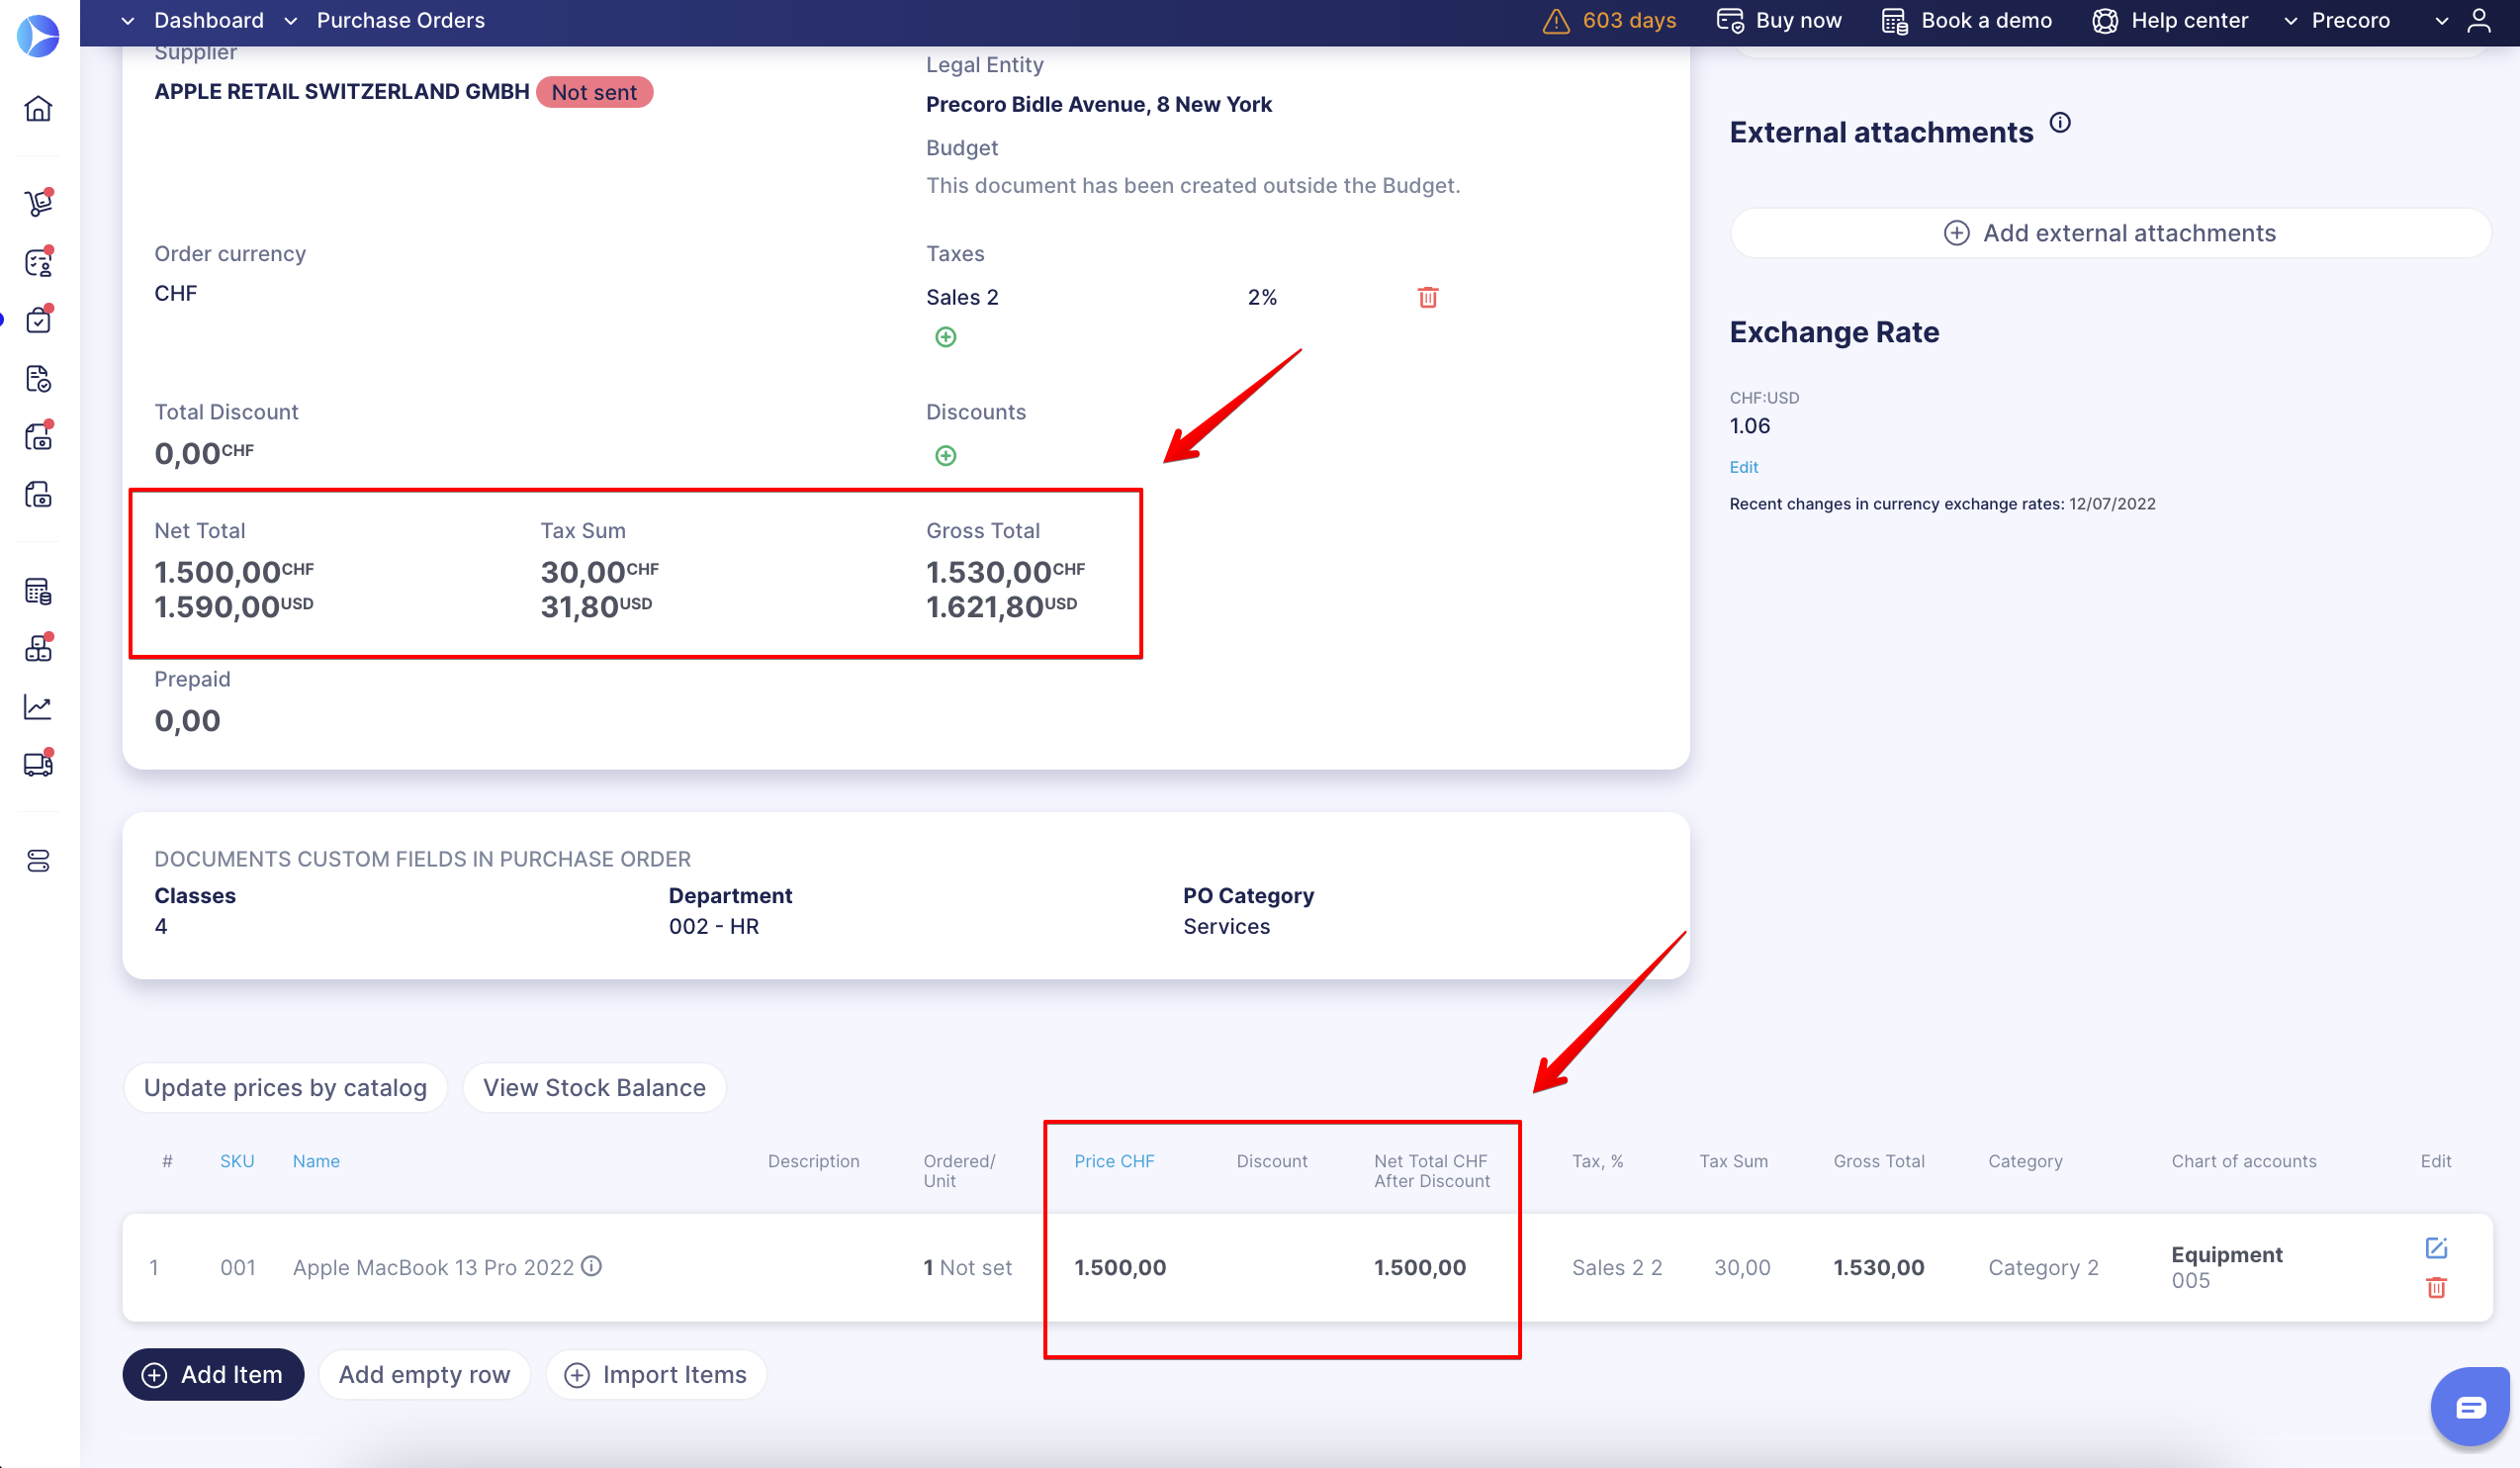2520x1468 pixels.
Task: Click the Not sent status badge
Action: click(594, 92)
